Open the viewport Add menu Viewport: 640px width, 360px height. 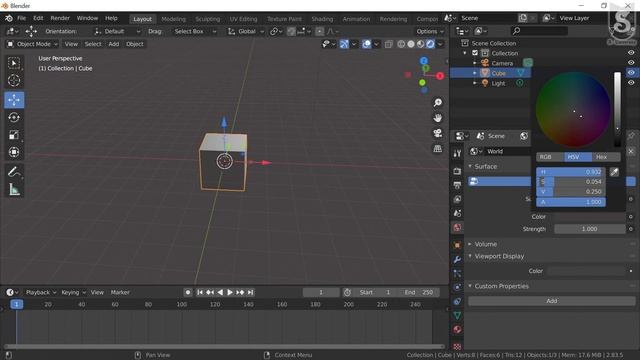coord(113,44)
